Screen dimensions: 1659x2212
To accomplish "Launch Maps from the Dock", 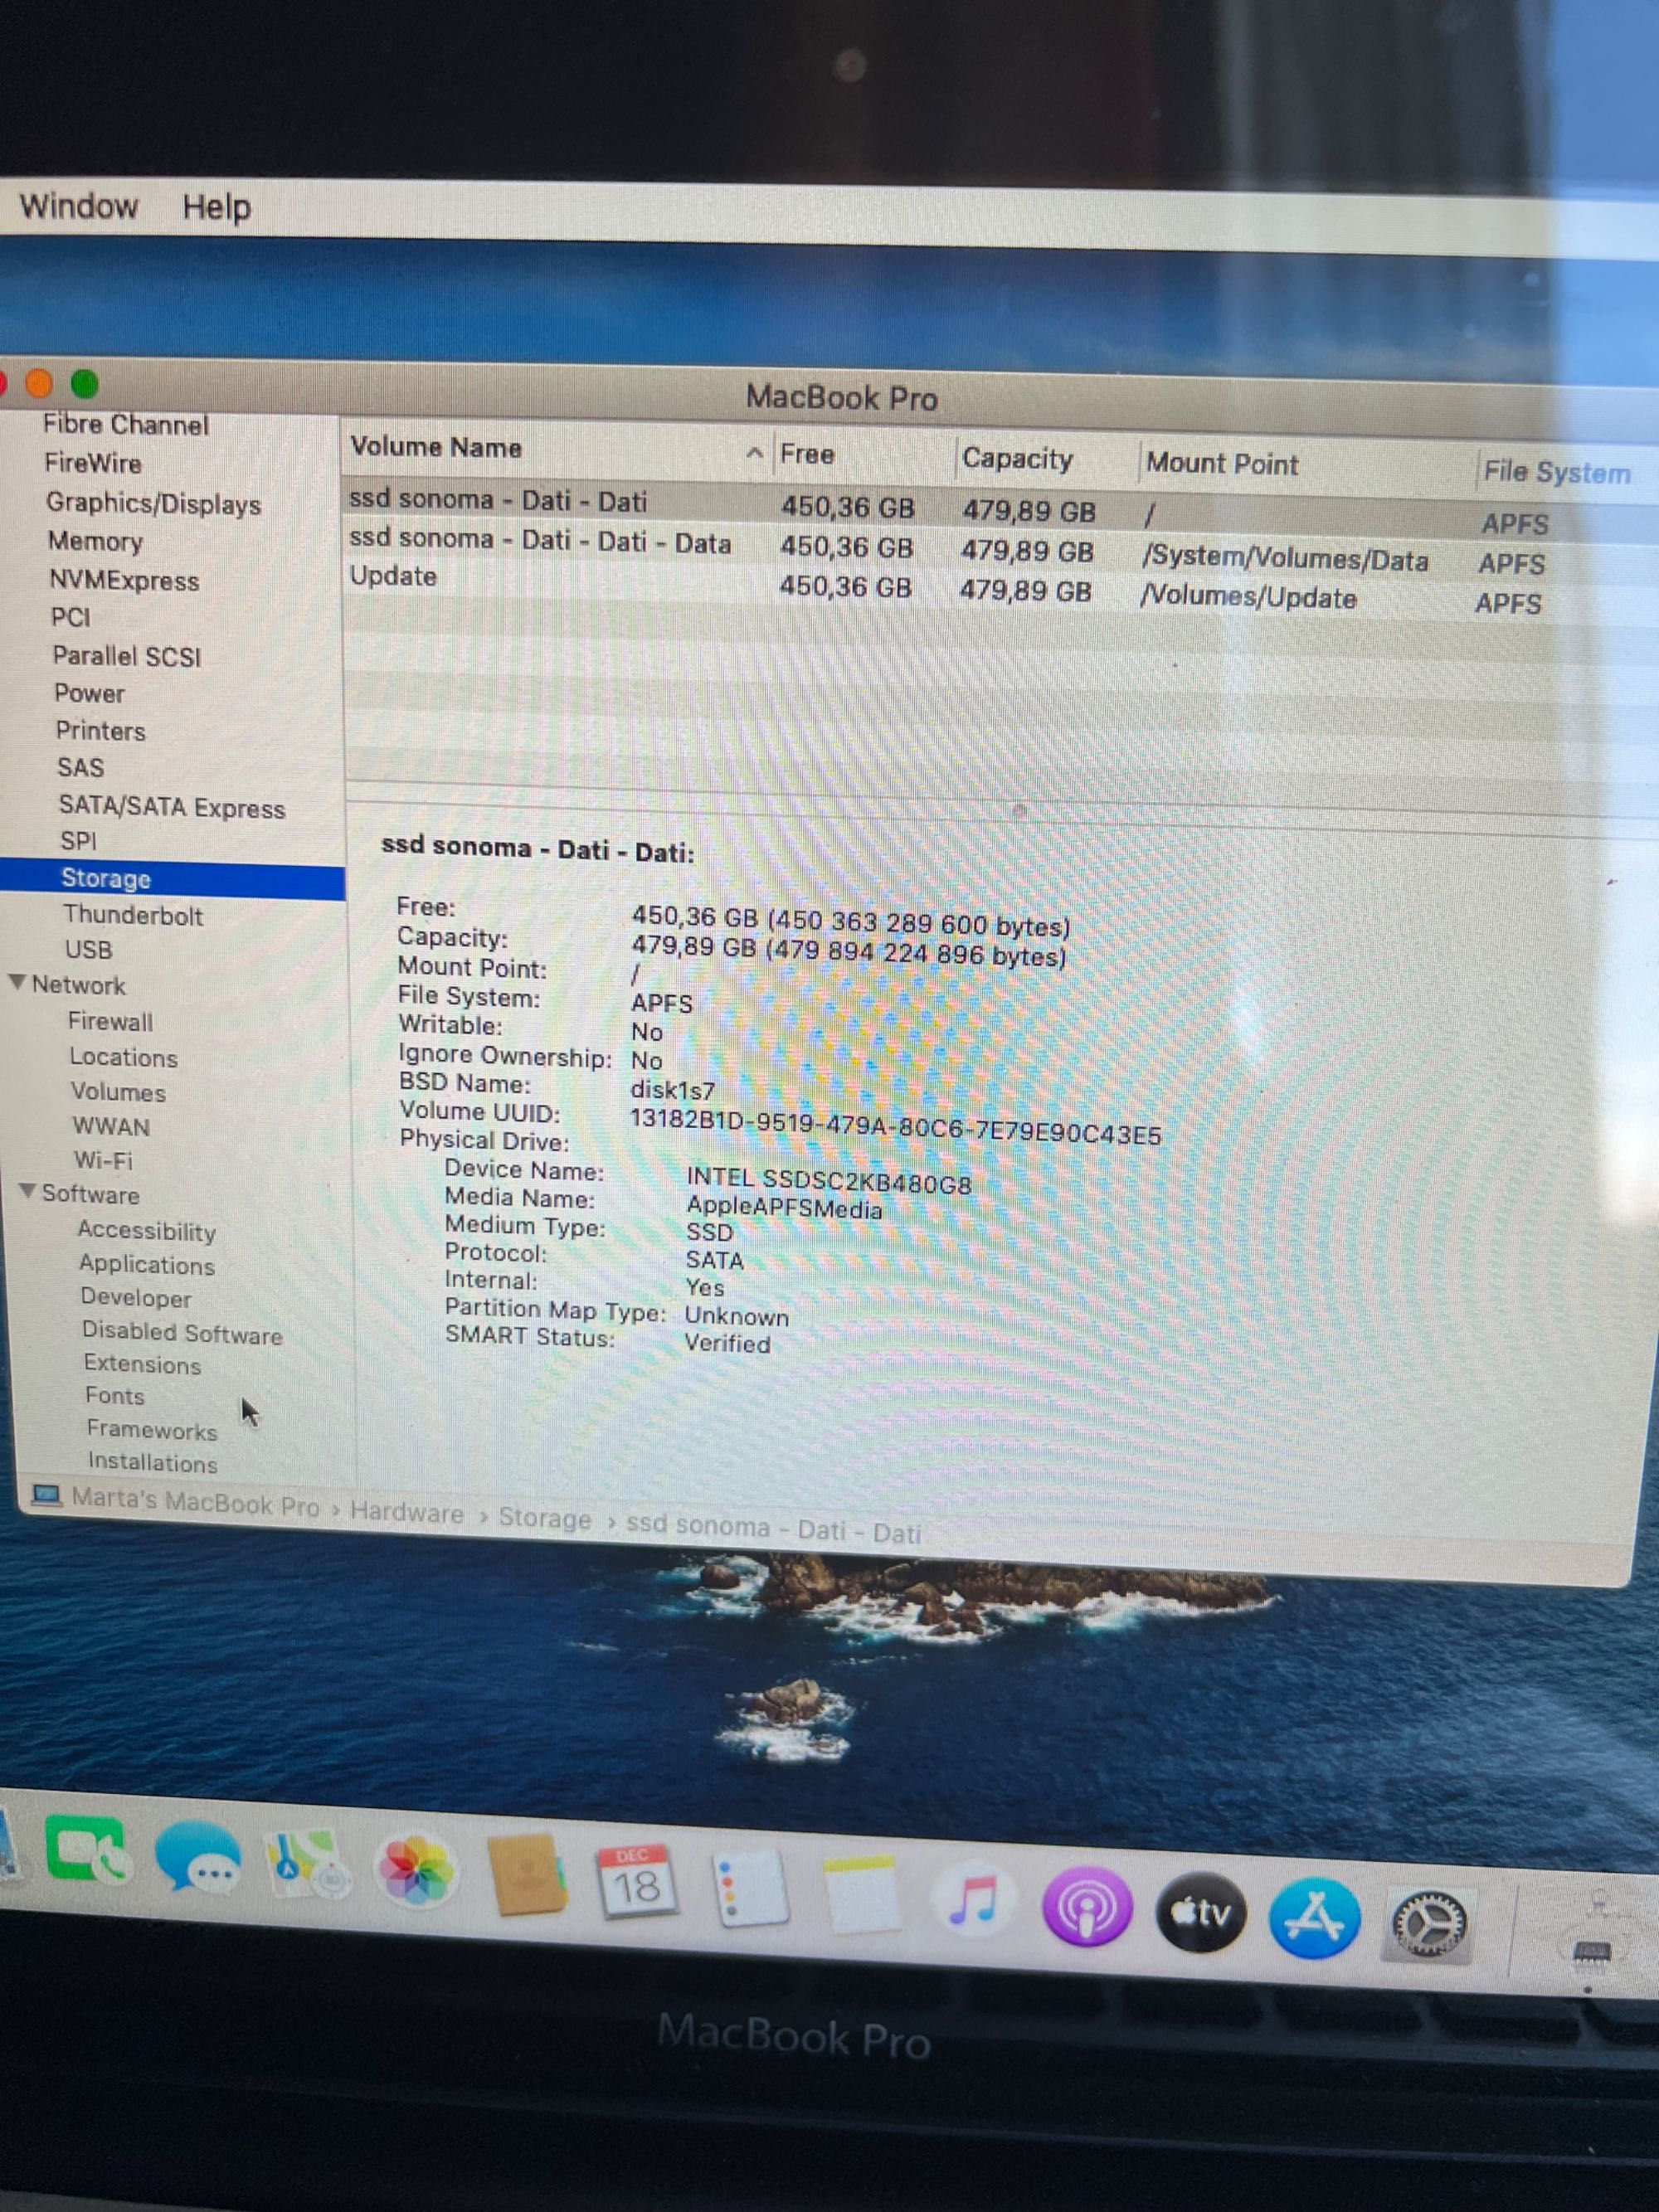I will click(306, 1864).
